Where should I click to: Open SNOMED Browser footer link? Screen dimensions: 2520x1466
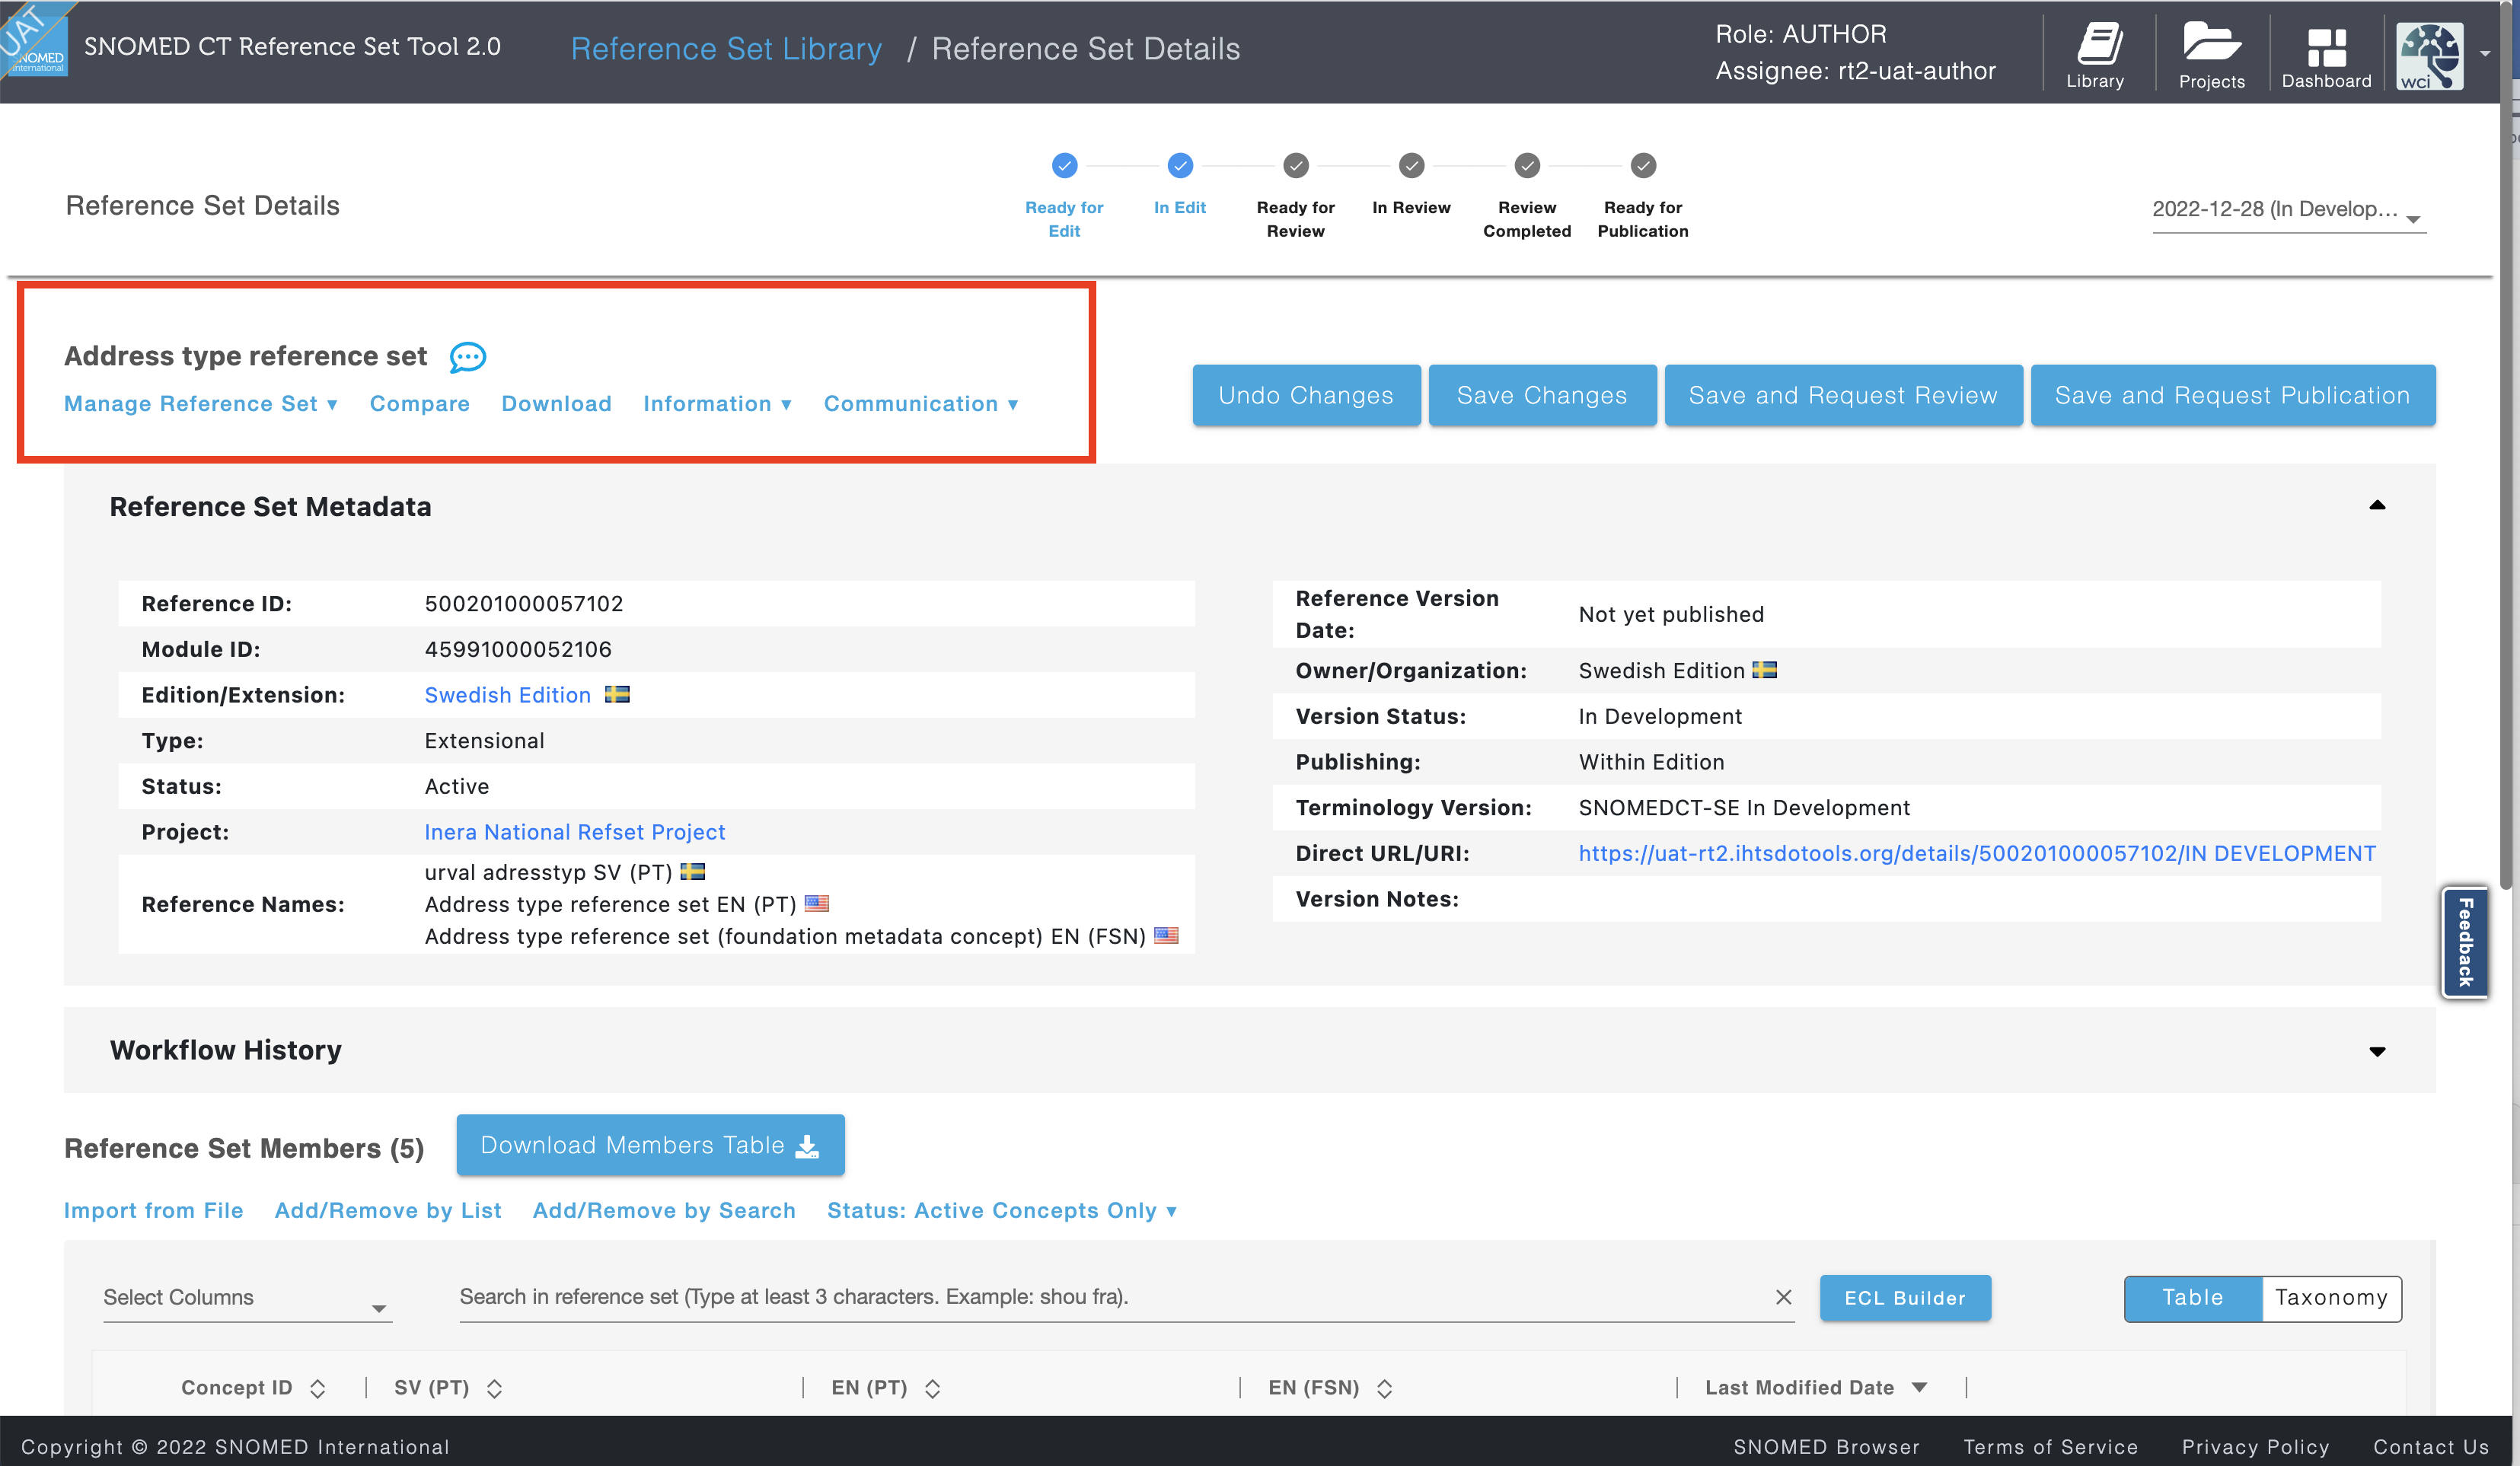[1826, 1446]
